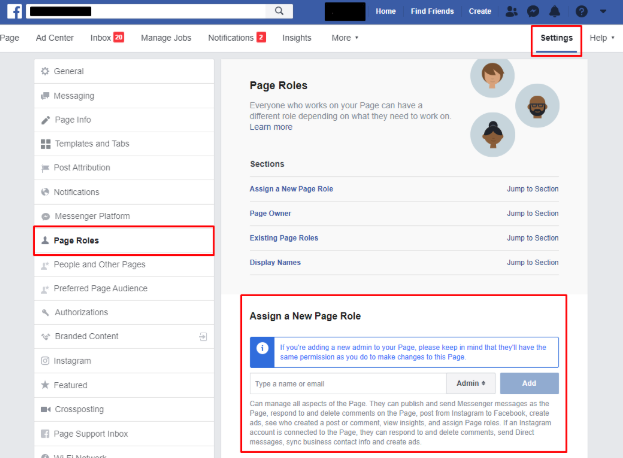
Task: Click Home in the top bar
Action: click(385, 12)
